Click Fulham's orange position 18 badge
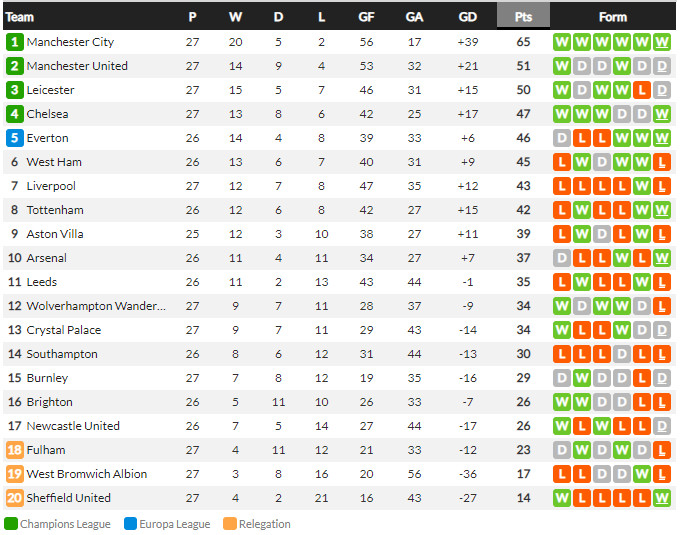The width and height of the screenshot is (689, 535). tap(14, 450)
